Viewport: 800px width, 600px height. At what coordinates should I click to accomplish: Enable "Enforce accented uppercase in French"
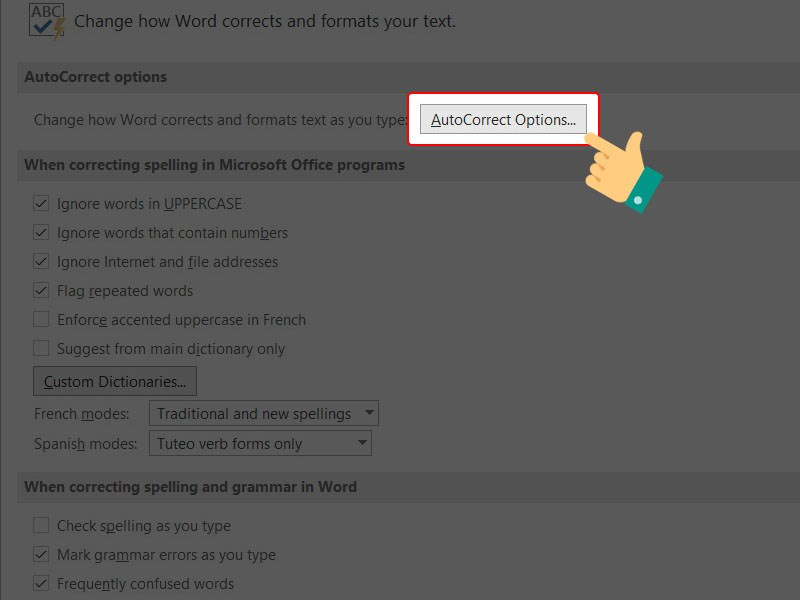coord(41,319)
